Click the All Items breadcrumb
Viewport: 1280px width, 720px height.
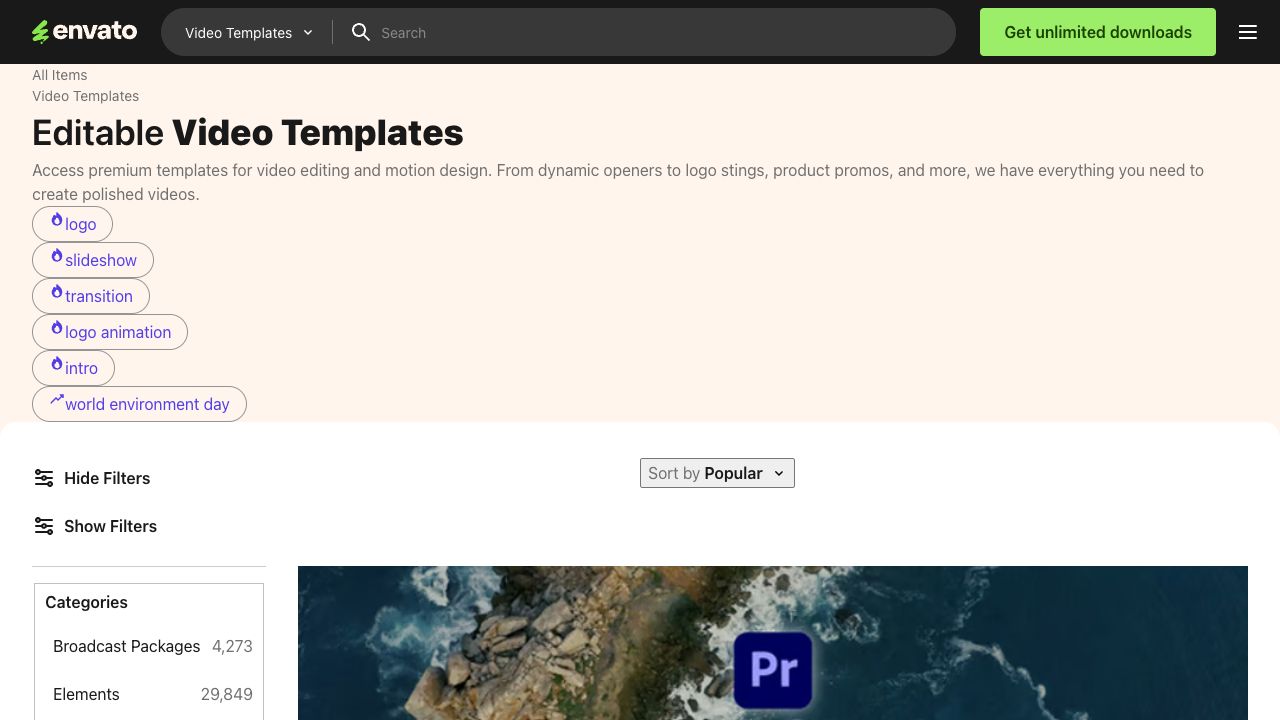pos(60,75)
